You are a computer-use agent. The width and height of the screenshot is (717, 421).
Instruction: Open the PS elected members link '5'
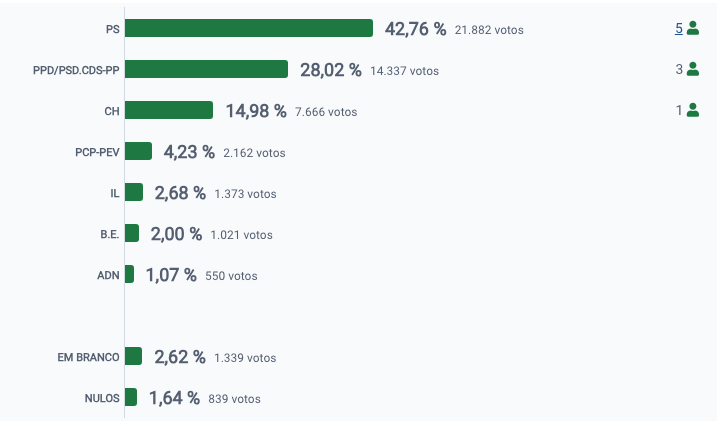tap(679, 29)
